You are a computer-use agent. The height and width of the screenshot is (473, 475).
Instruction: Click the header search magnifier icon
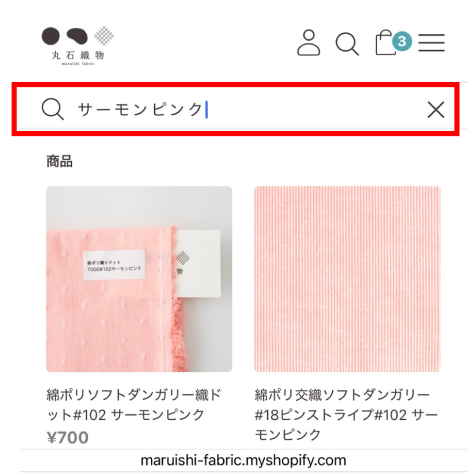pyautogui.click(x=347, y=44)
